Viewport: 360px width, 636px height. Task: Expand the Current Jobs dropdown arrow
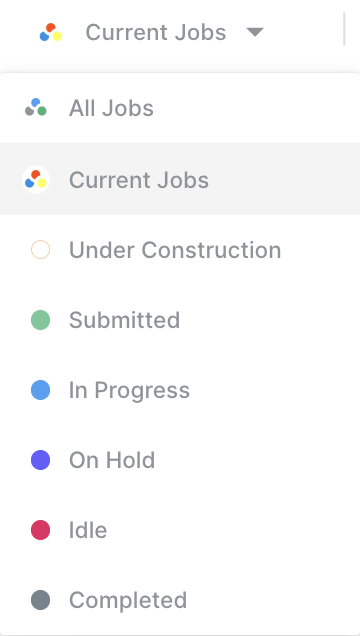click(255, 32)
